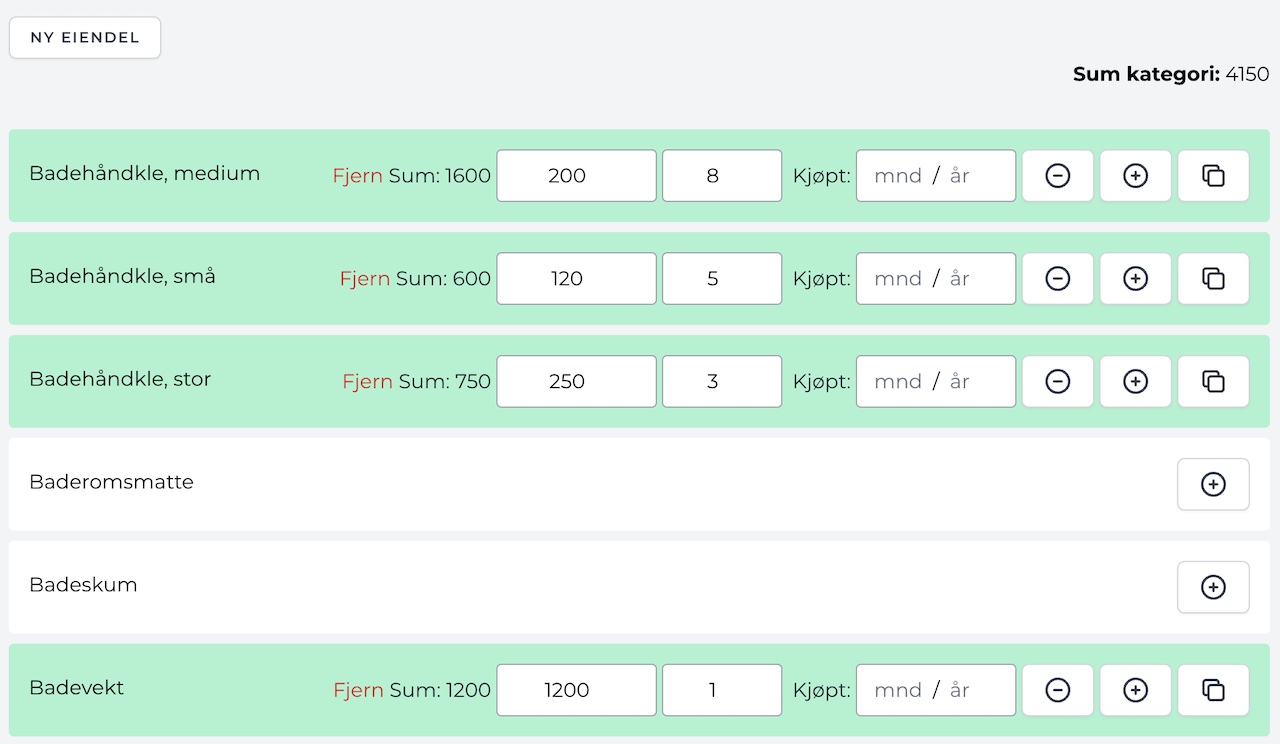Screen dimensions: 1280x744
Task: Add Baderomsmatte with plus icon
Action: pos(1213,485)
